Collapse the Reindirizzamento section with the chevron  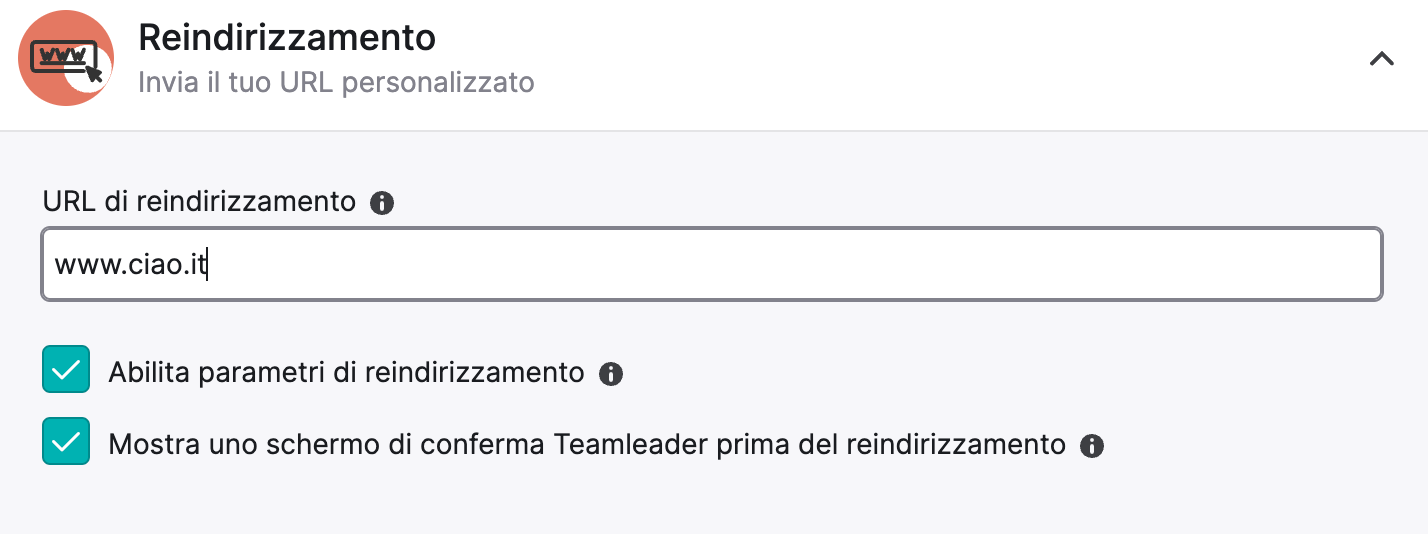click(1381, 59)
